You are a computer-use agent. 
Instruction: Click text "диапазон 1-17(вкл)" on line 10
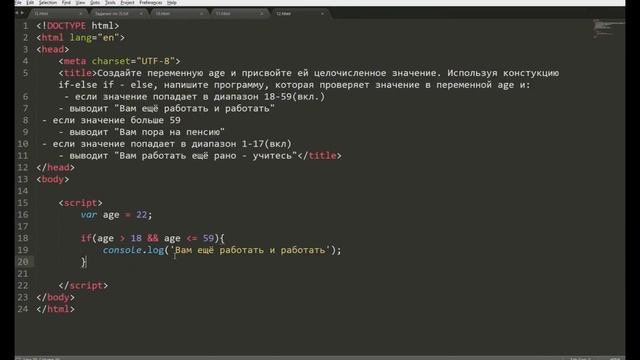click(242, 144)
